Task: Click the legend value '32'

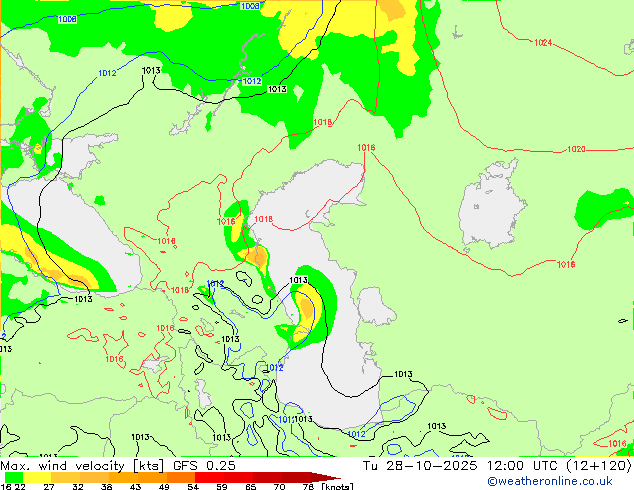Action: pyautogui.click(x=78, y=486)
